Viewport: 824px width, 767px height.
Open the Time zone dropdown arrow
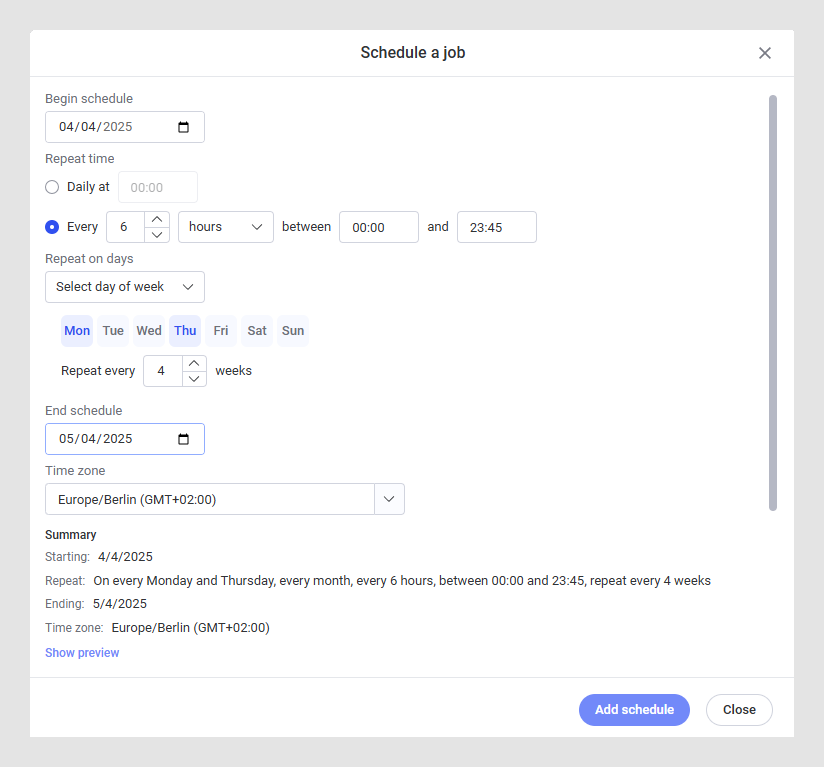(x=389, y=499)
